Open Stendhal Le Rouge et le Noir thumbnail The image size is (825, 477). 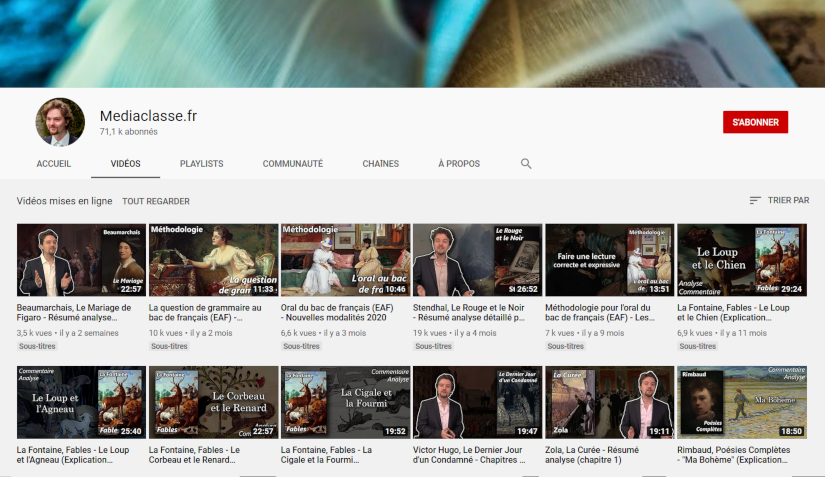tap(477, 260)
